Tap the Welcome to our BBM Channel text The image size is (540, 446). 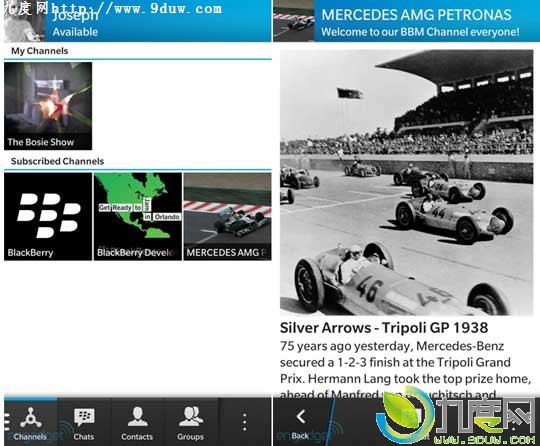pyautogui.click(x=420, y=32)
